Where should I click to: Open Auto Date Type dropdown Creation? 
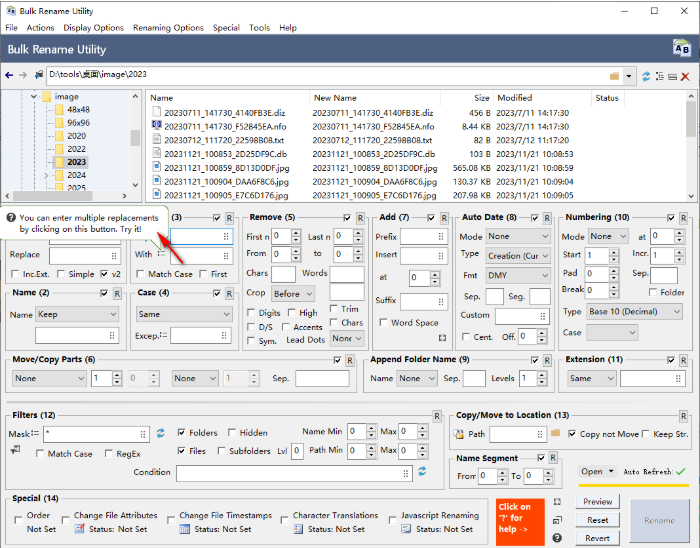(518, 256)
